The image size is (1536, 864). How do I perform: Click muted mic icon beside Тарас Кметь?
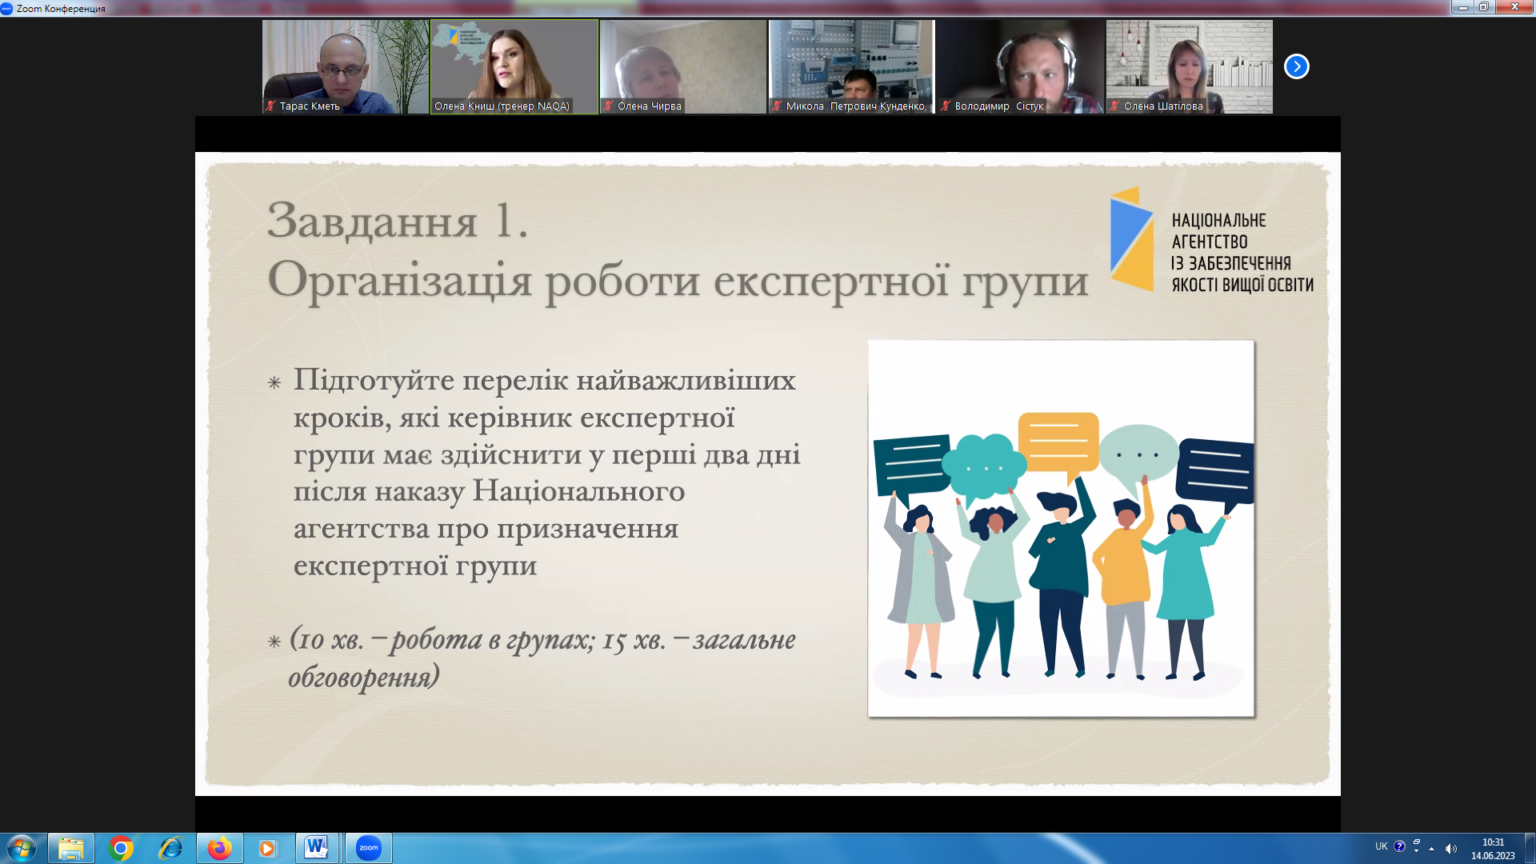[271, 106]
